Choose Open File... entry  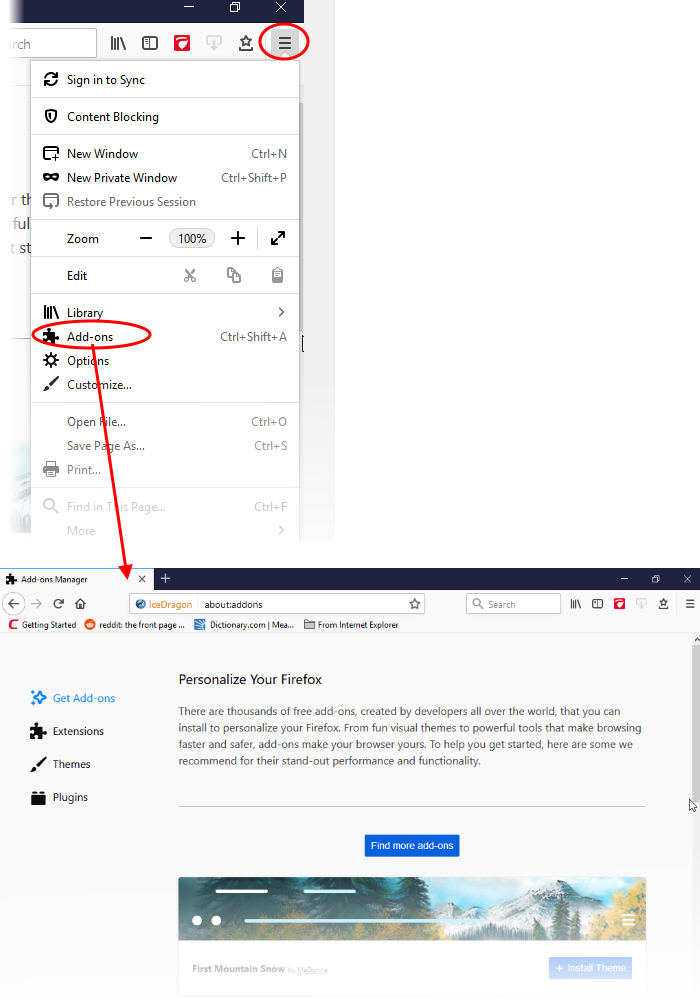pyautogui.click(x=165, y=422)
